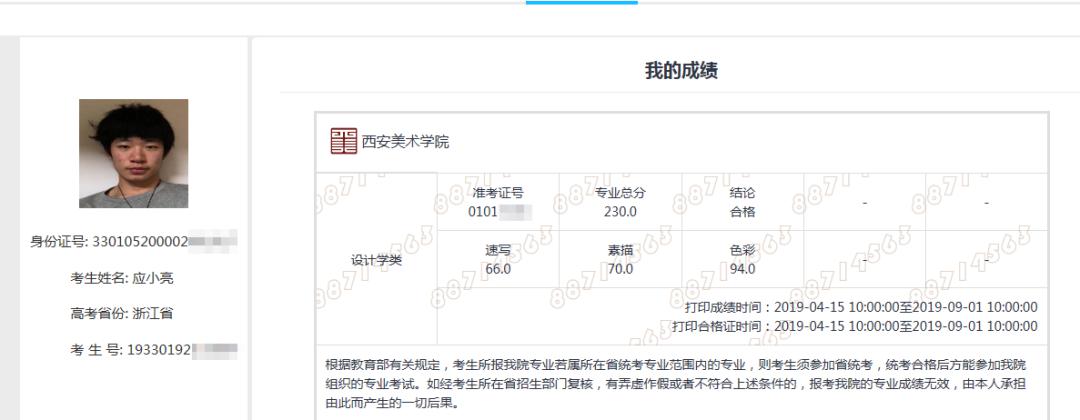Select the 西安美术学院 school name
The image size is (1080, 420).
pos(406,143)
